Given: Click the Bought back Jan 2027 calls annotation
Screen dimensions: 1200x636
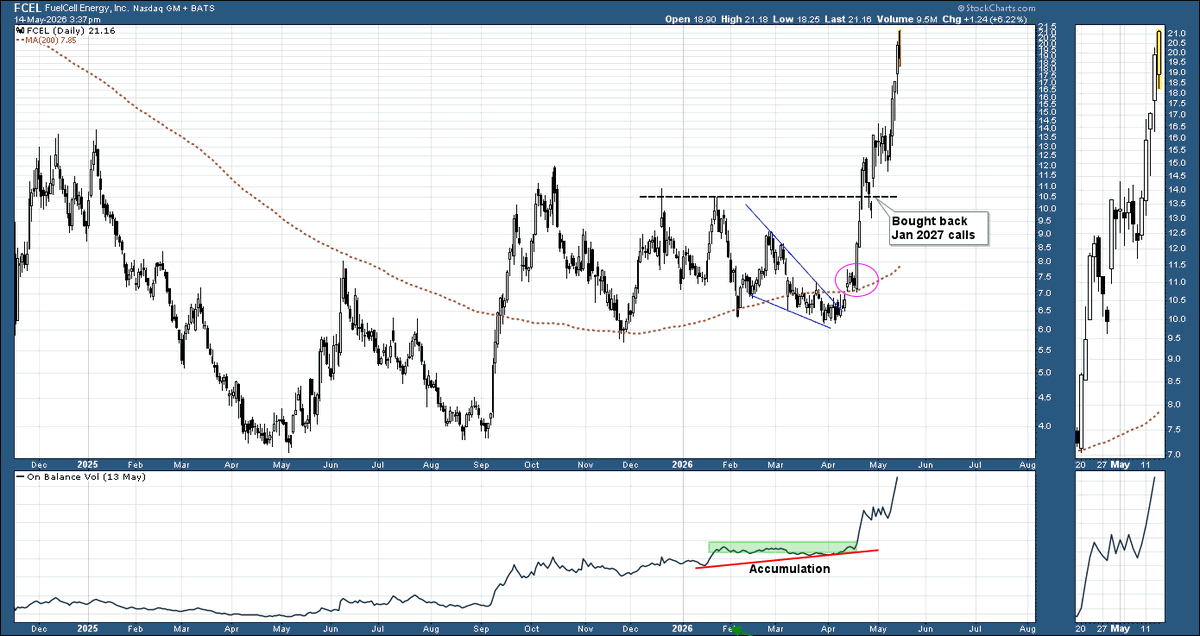Looking at the screenshot, I should [x=939, y=228].
